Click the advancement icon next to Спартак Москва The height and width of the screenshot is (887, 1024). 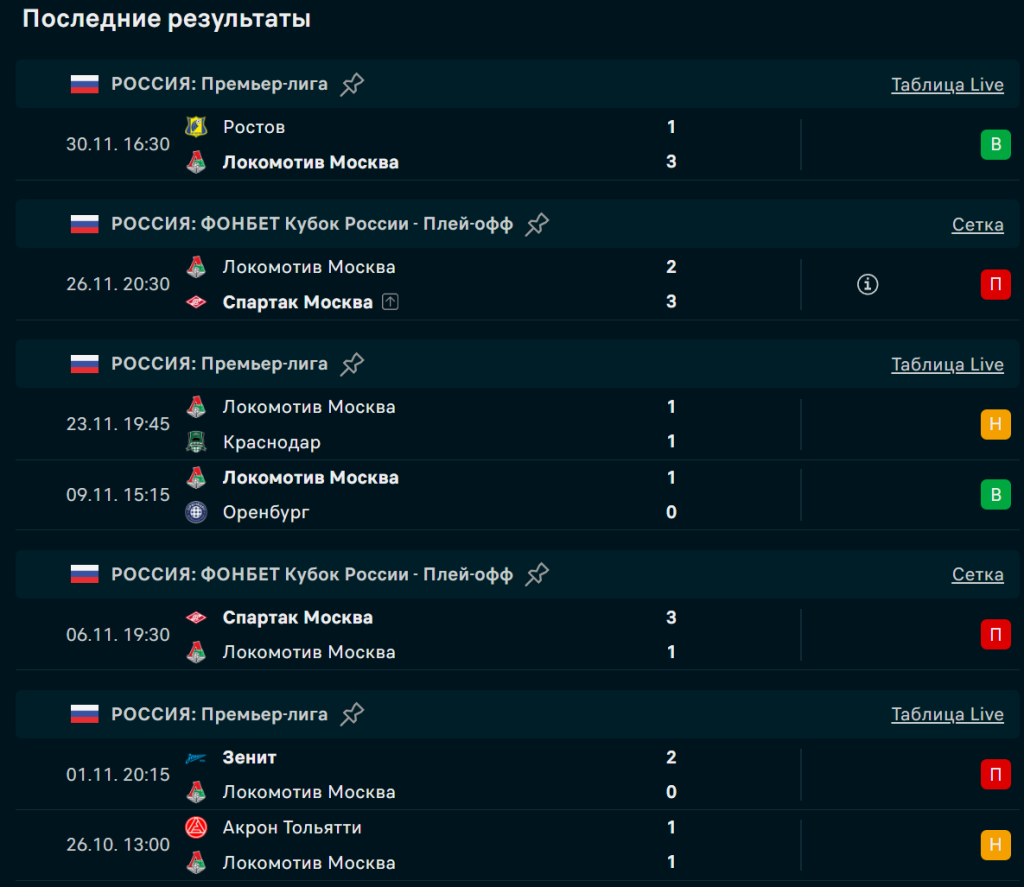pyautogui.click(x=390, y=302)
